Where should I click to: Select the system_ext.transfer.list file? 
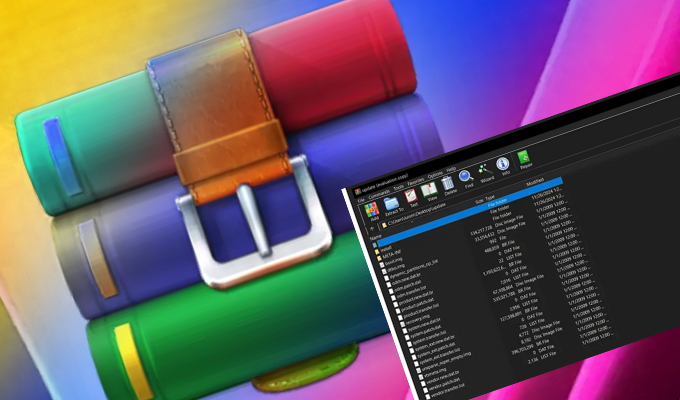(440, 355)
